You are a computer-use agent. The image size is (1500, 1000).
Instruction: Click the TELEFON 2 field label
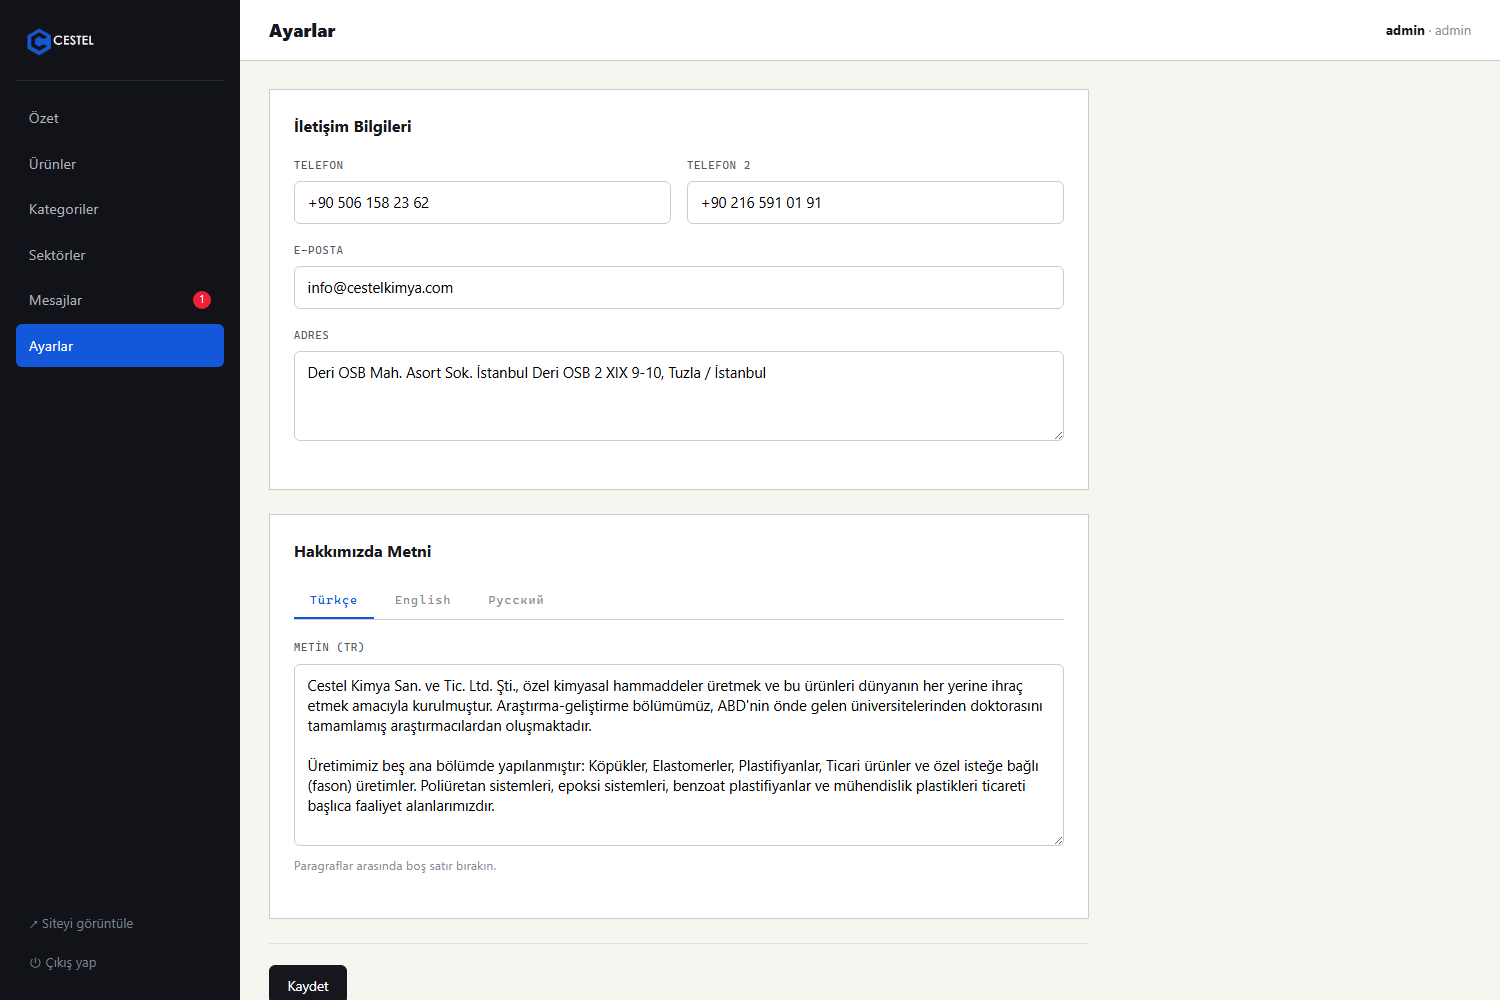click(719, 165)
